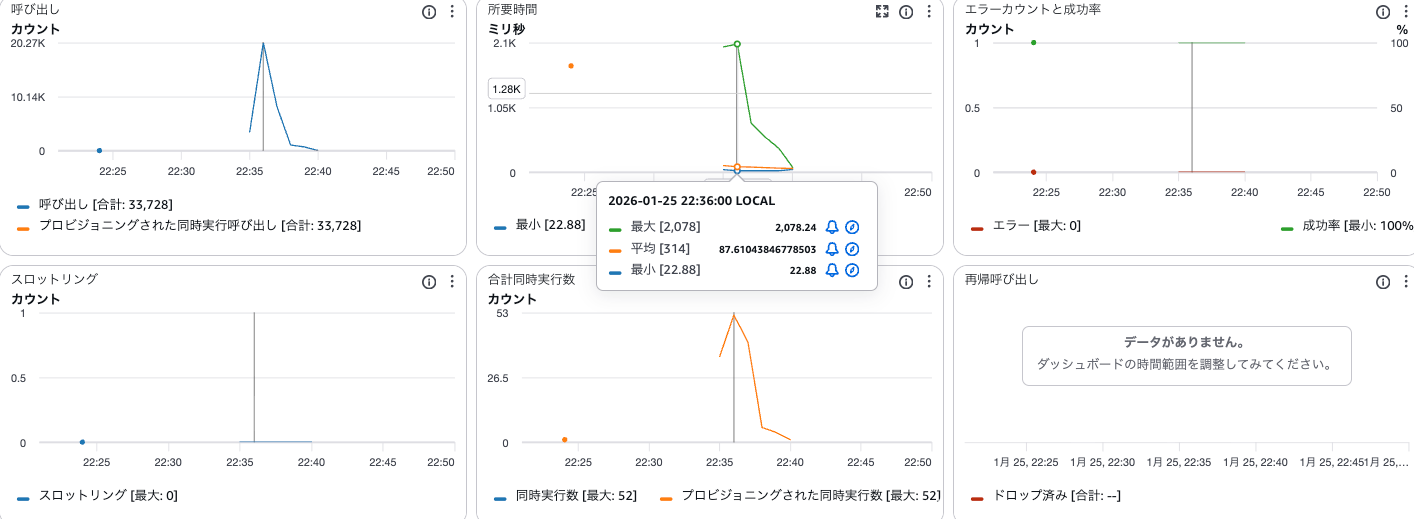The width and height of the screenshot is (1414, 519).
Task: Open info icon for 再帰呼び出し widget
Action: (1383, 282)
